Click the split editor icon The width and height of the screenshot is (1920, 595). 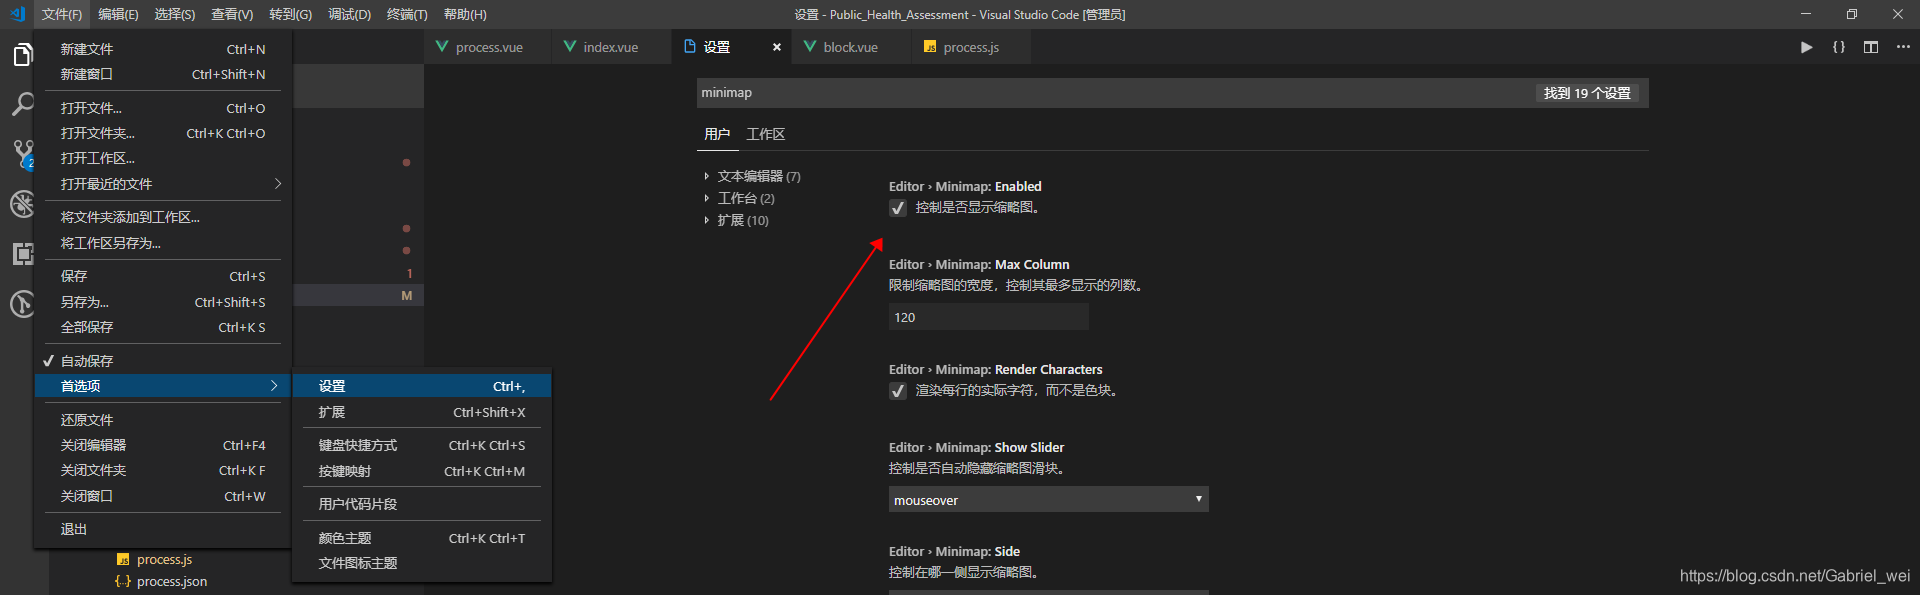(1870, 47)
